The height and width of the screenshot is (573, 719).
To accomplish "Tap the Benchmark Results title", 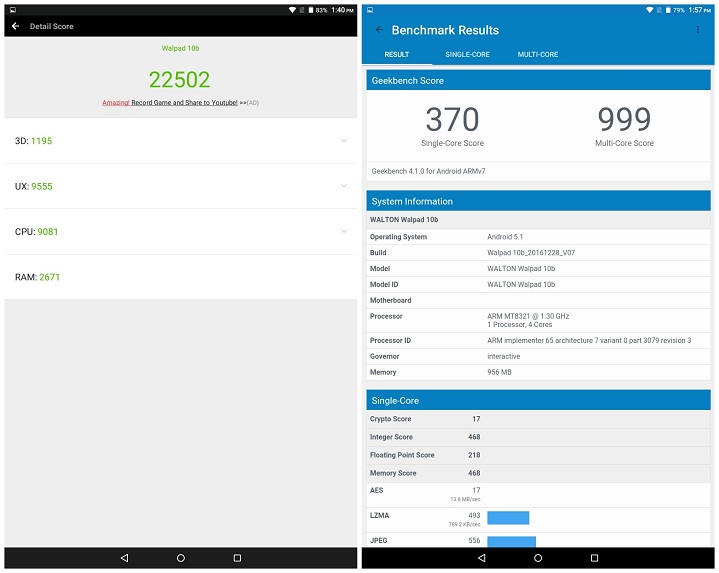I will click(445, 30).
